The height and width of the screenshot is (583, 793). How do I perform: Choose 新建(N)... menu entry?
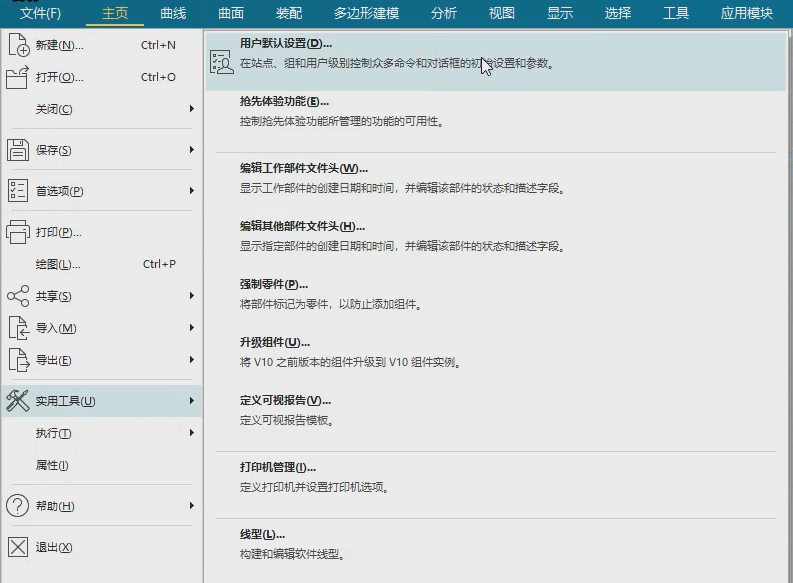(x=102, y=45)
